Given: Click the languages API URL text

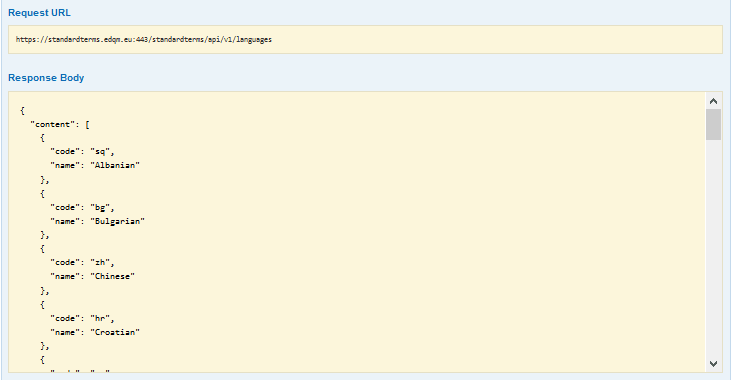Looking at the screenshot, I should tap(144, 40).
